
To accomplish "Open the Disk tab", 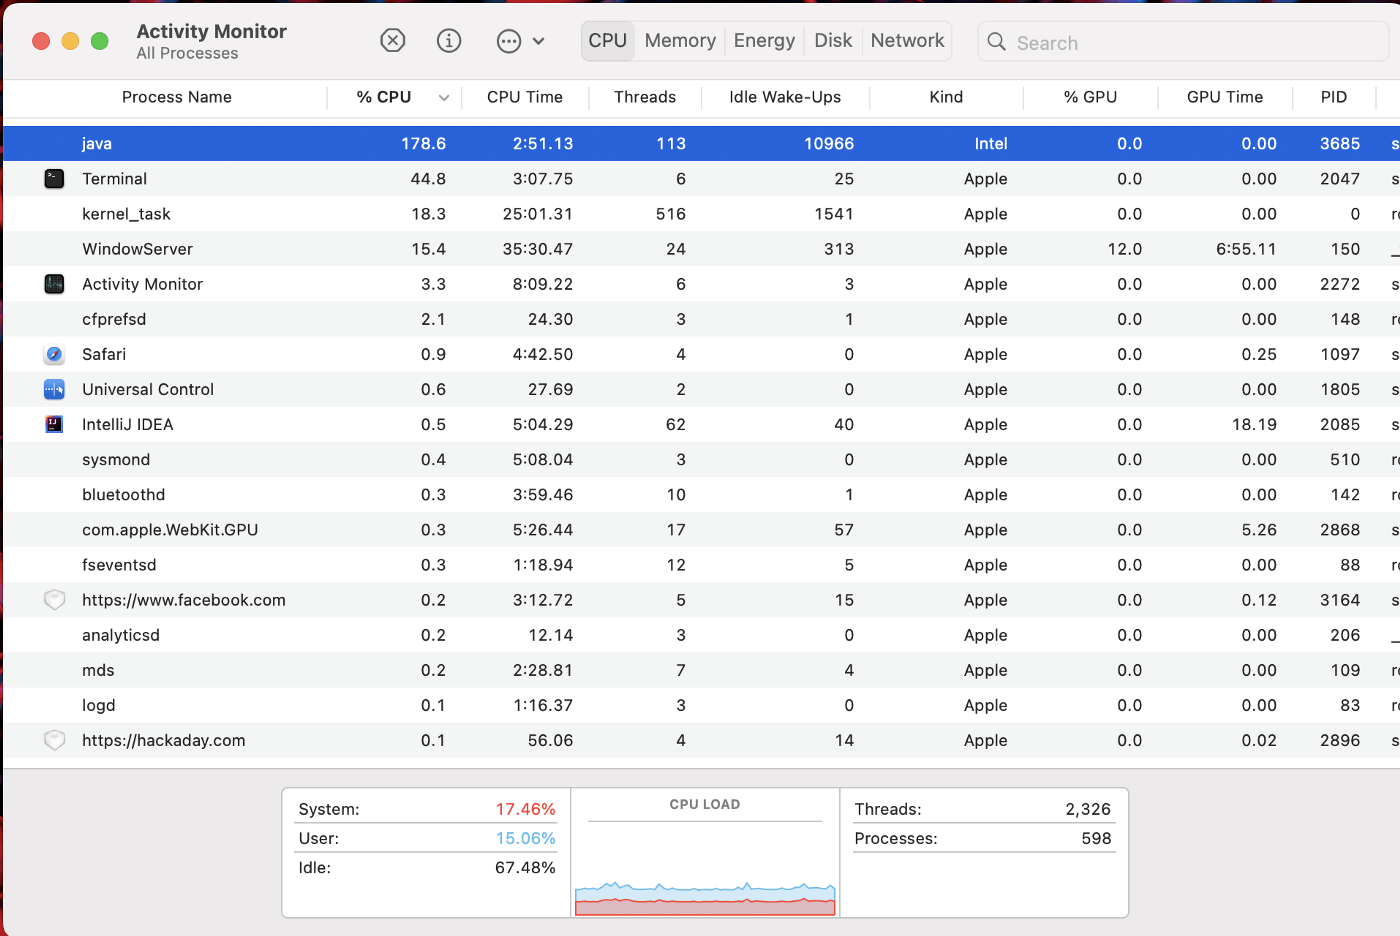I will click(x=833, y=41).
